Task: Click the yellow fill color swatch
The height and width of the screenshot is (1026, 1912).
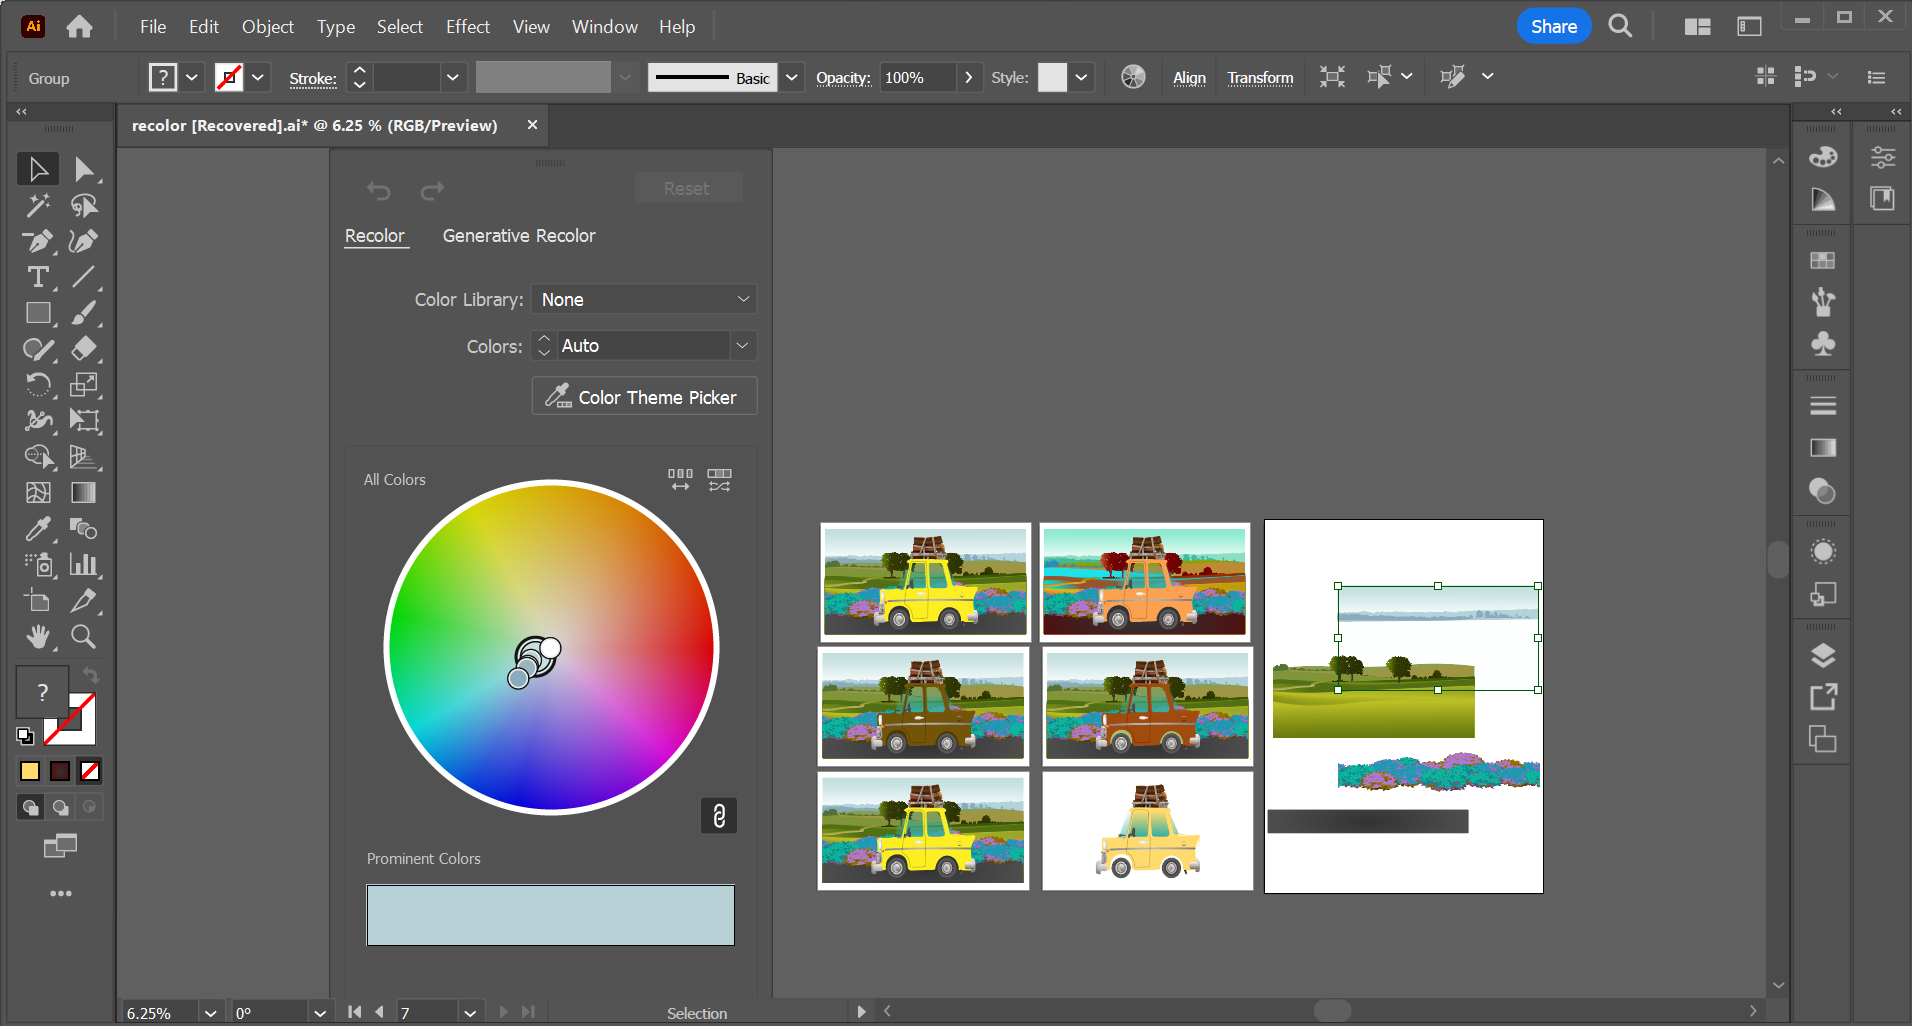Action: 29,770
